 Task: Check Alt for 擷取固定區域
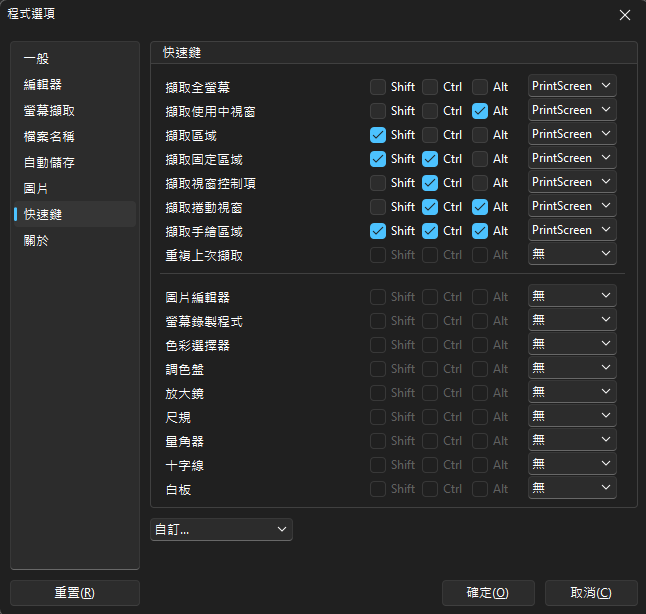[480, 159]
